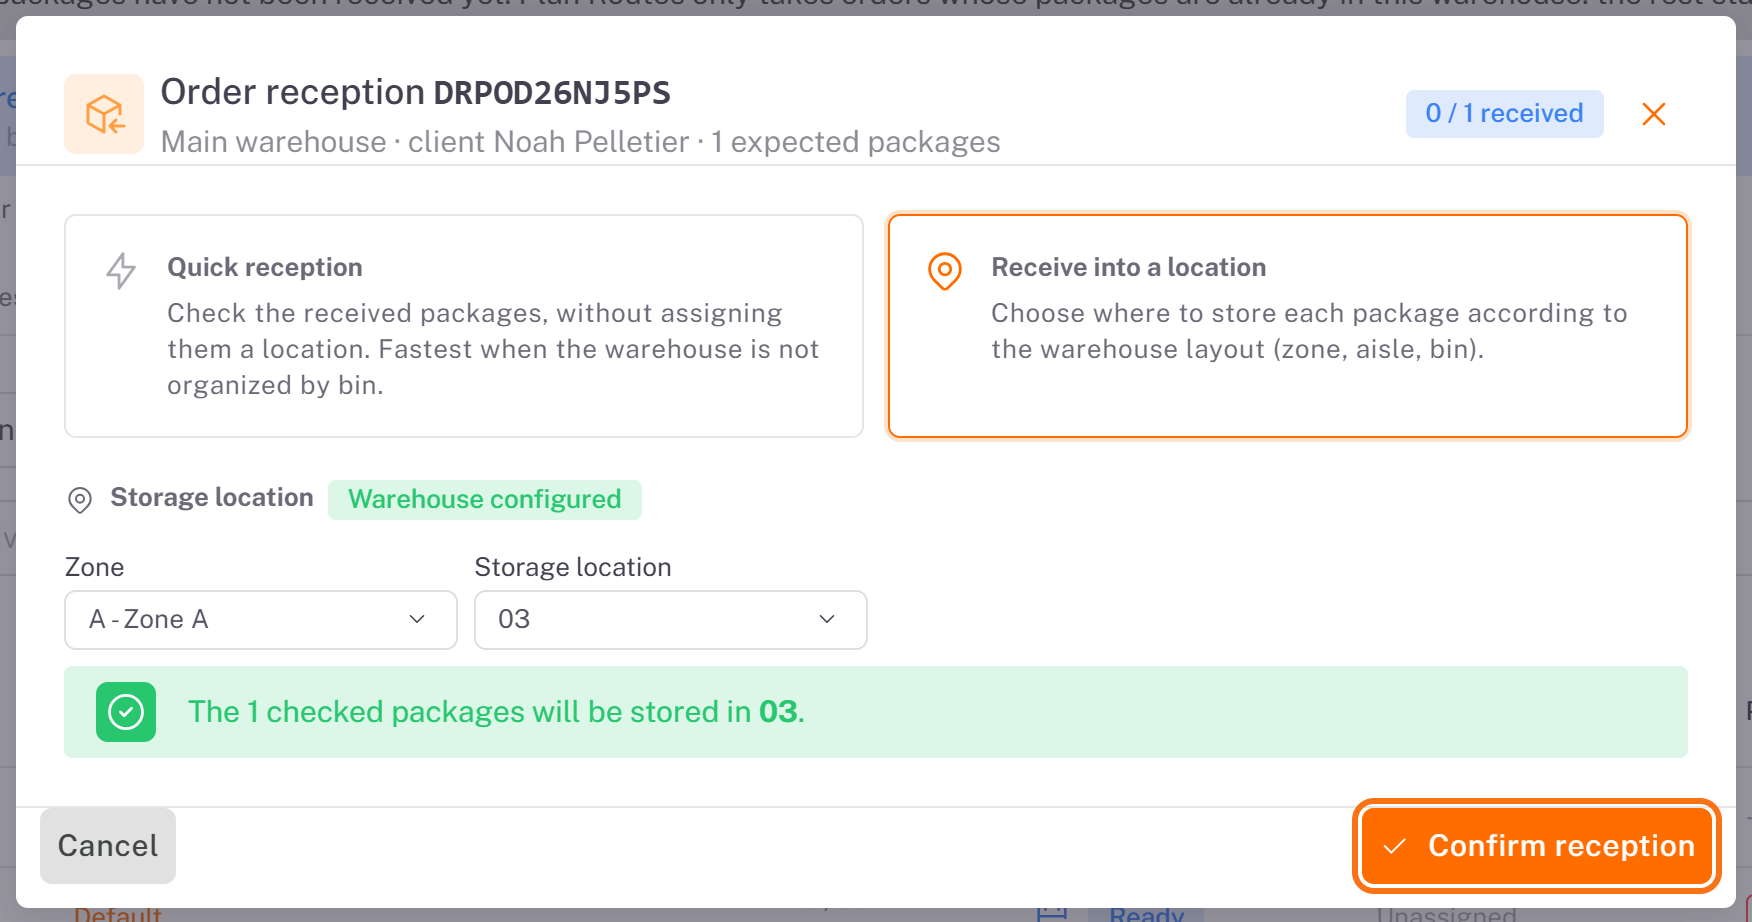
Task: Click the green checkmark confirmation icon
Action: pos(126,712)
